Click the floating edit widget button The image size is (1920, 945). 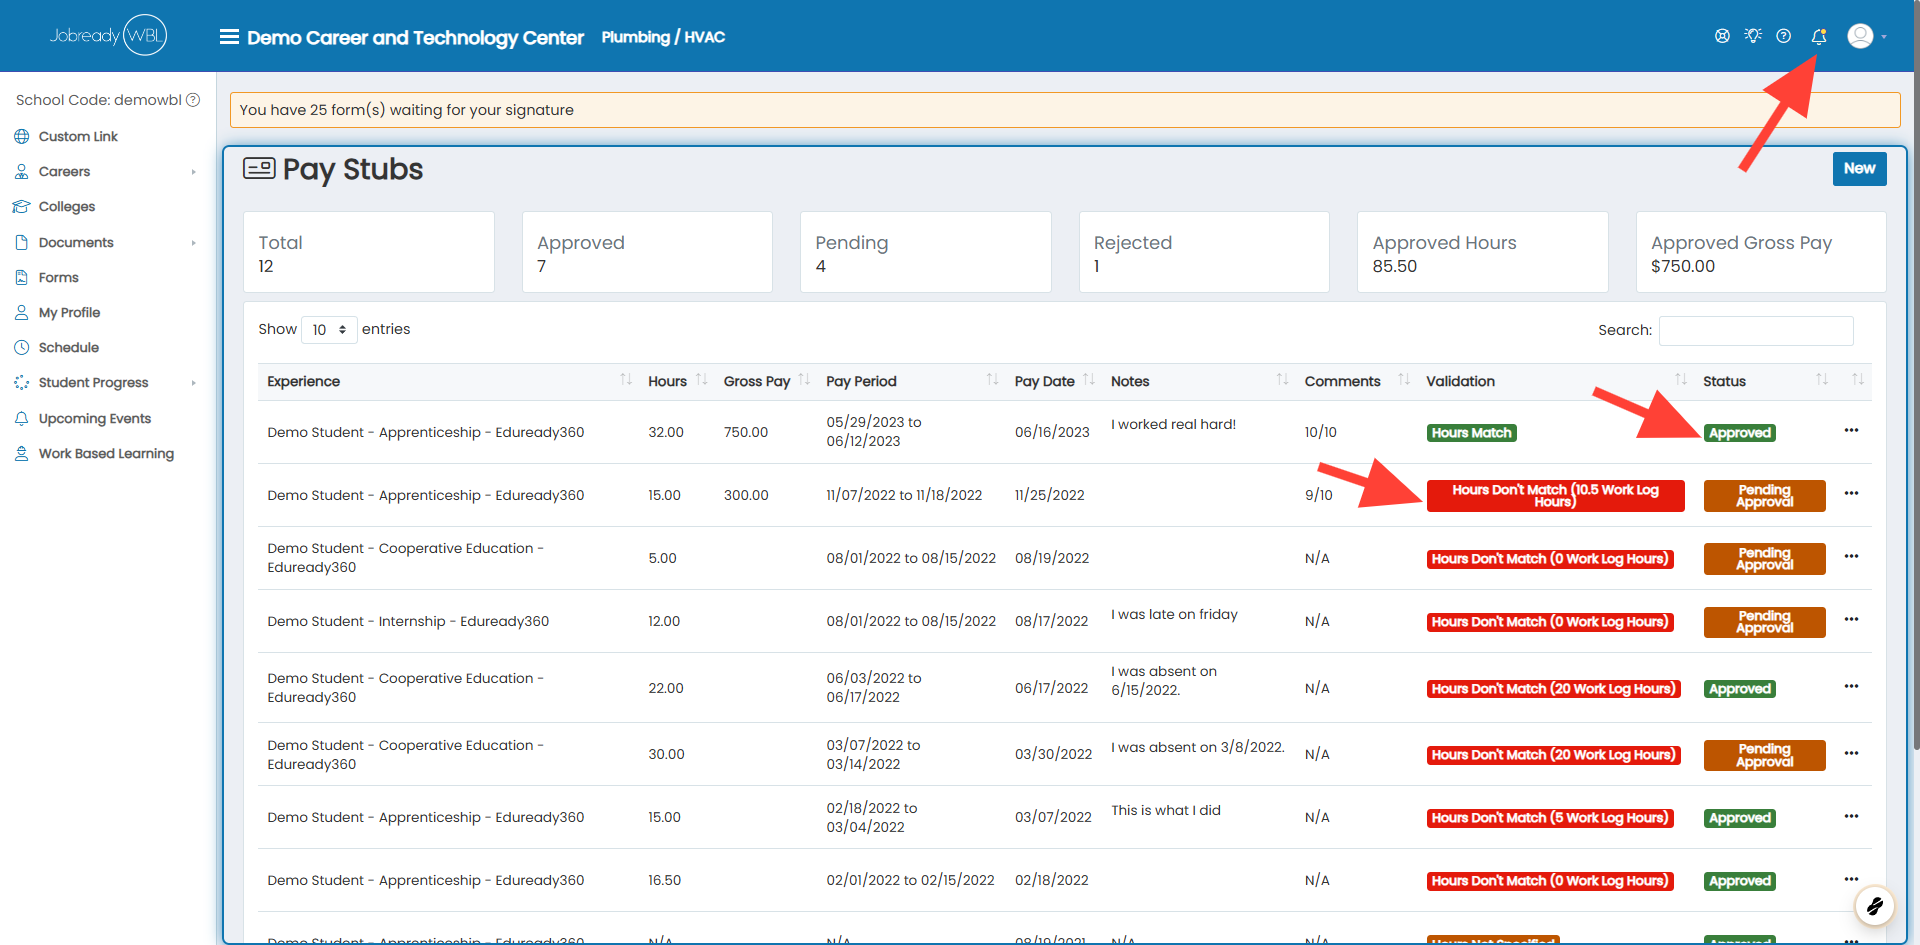pos(1874,907)
